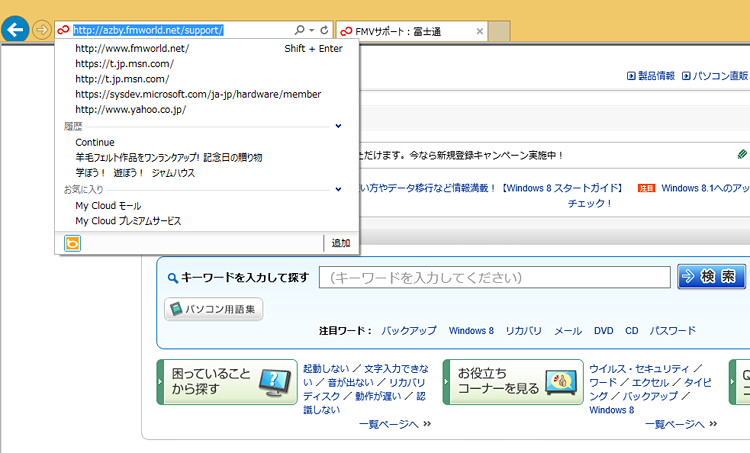The height and width of the screenshot is (453, 750).
Task: Open the パソコン用語集 button
Action: point(213,309)
